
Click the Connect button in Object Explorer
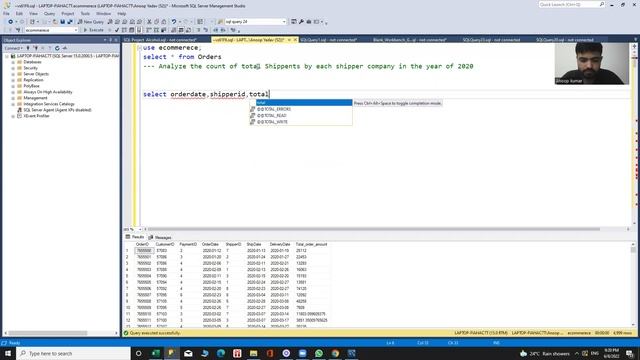[13, 48]
